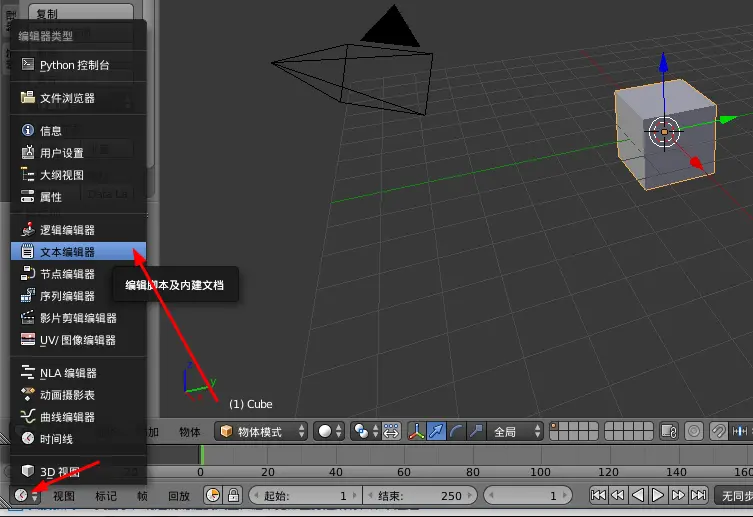This screenshot has height=517, width=753.
Task: Click the 起始 start frame field
Action: click(306, 495)
